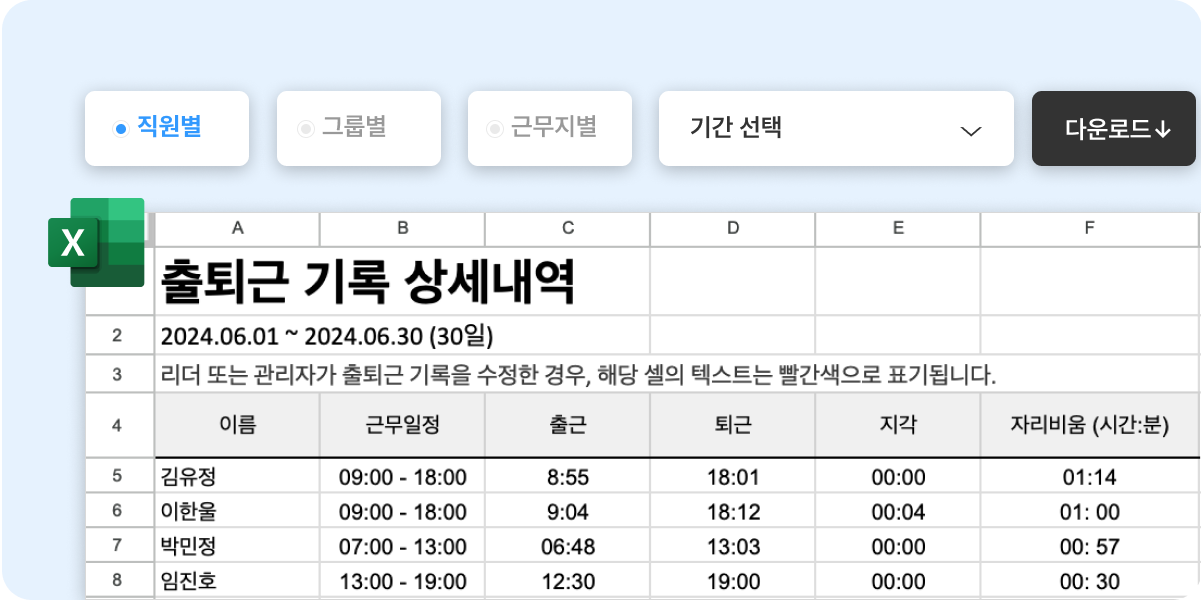
Task: Switch to the 그룹별 view tab
Action: click(358, 128)
